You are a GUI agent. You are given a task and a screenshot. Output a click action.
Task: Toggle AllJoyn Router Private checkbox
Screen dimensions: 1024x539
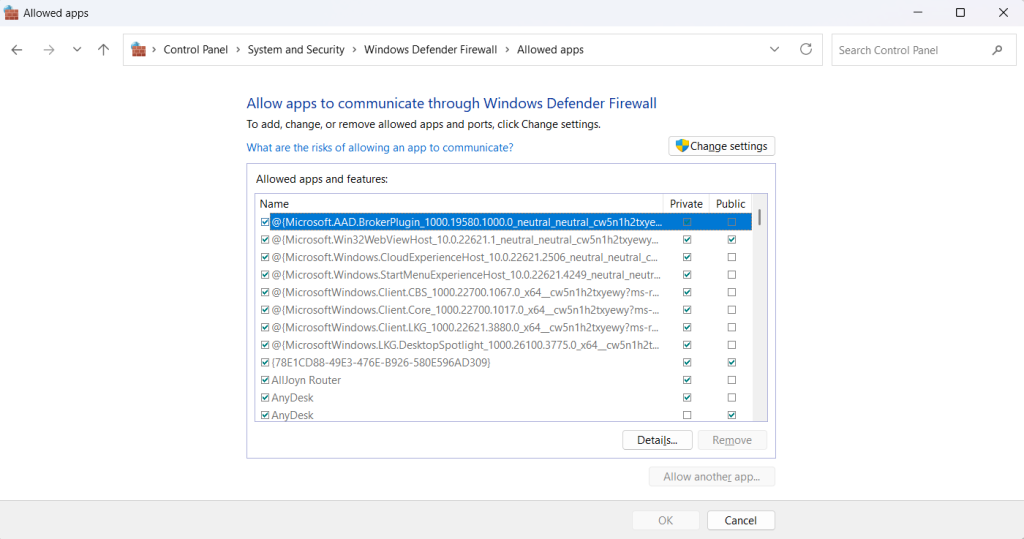[x=687, y=380]
